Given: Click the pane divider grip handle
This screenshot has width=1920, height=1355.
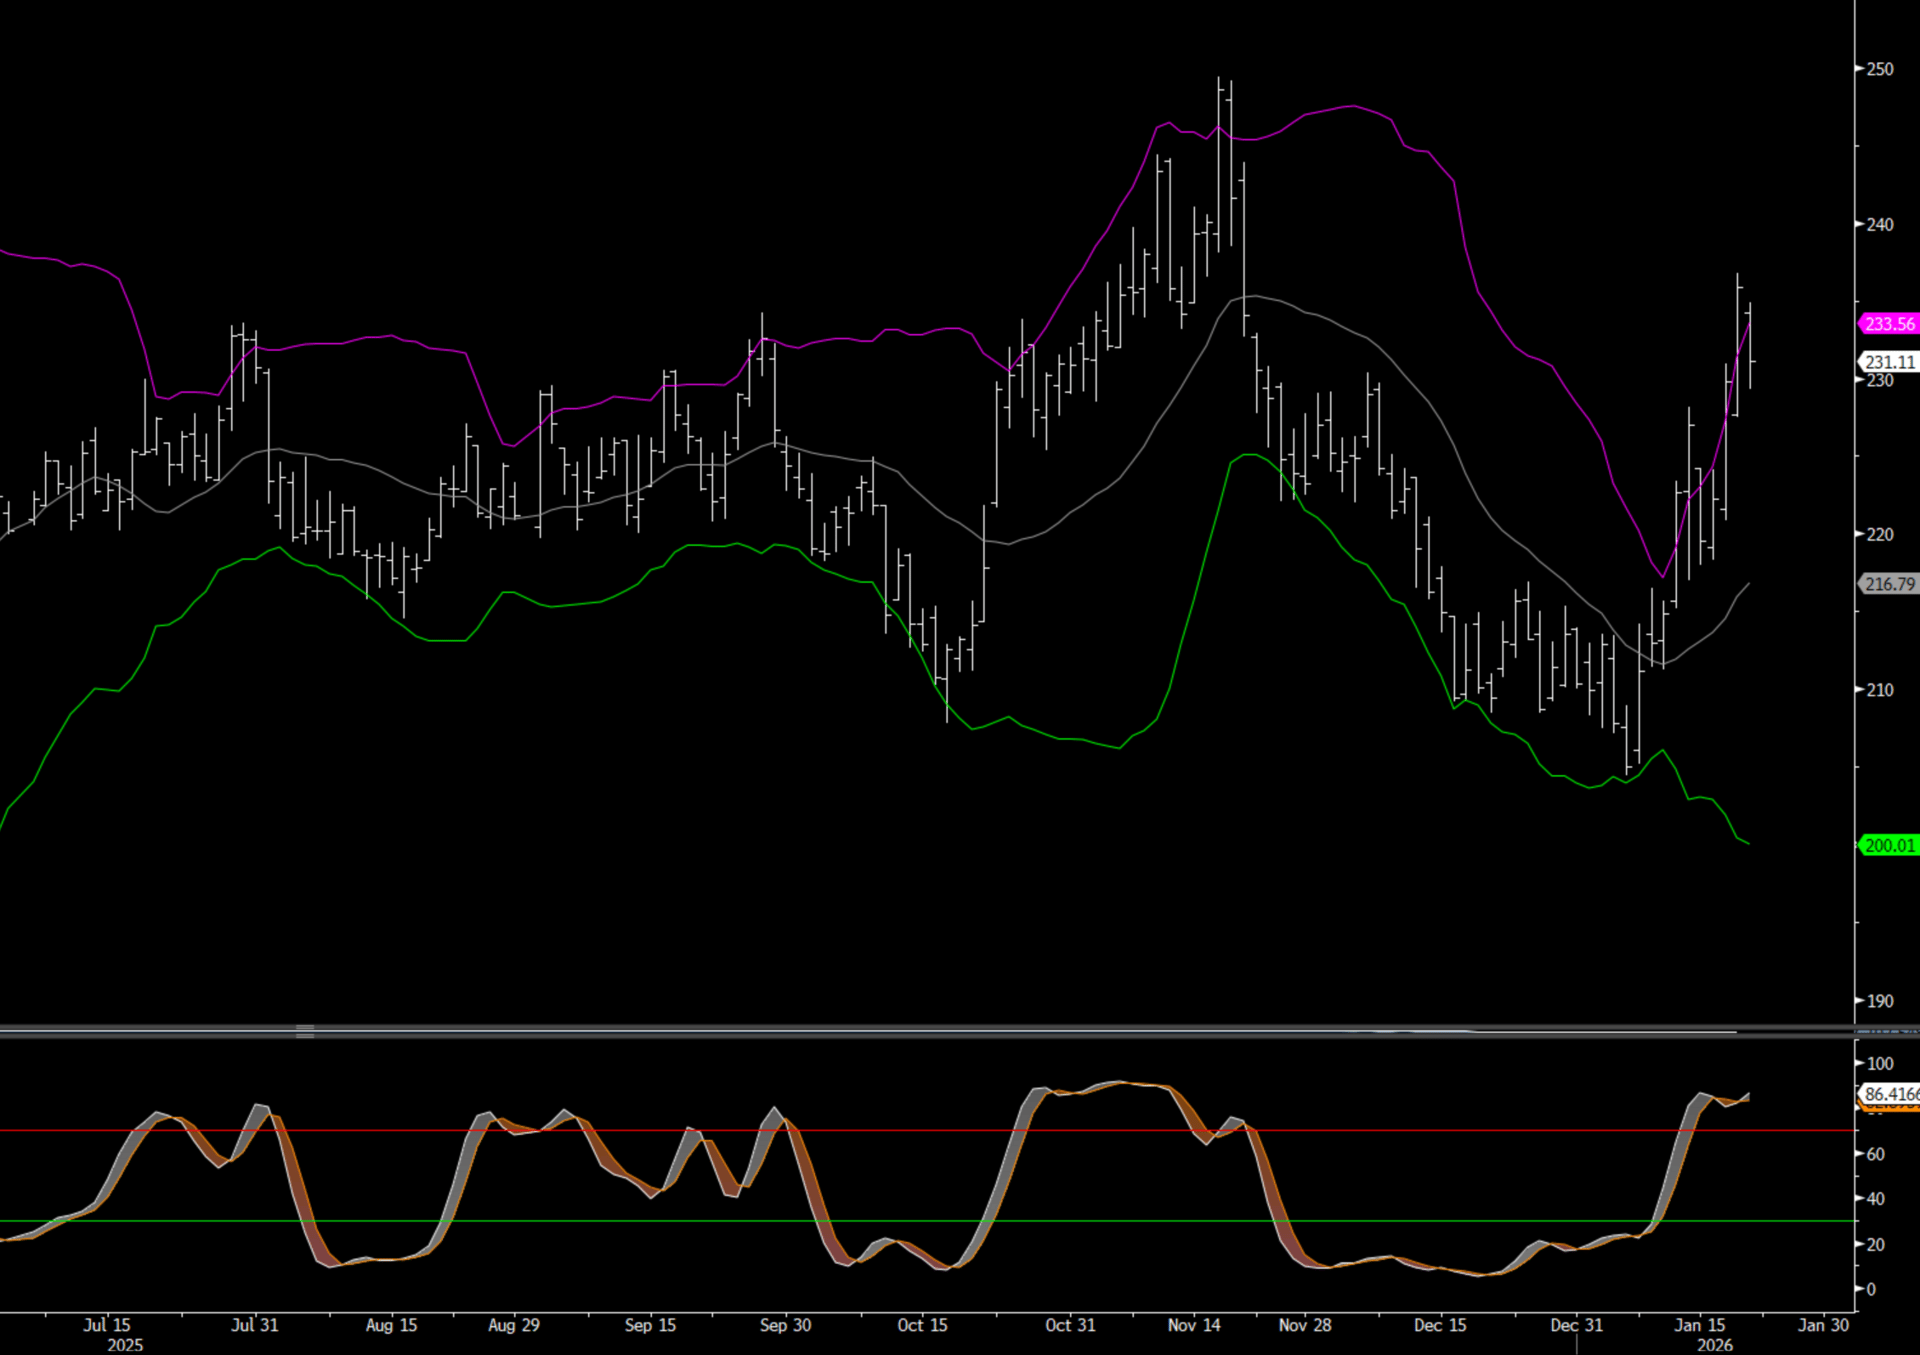Looking at the screenshot, I should (305, 1031).
